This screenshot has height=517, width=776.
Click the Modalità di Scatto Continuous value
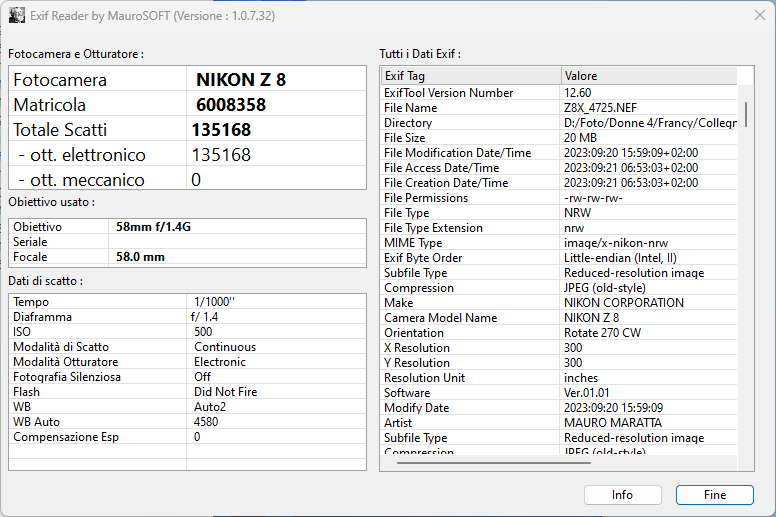pyautogui.click(x=225, y=347)
